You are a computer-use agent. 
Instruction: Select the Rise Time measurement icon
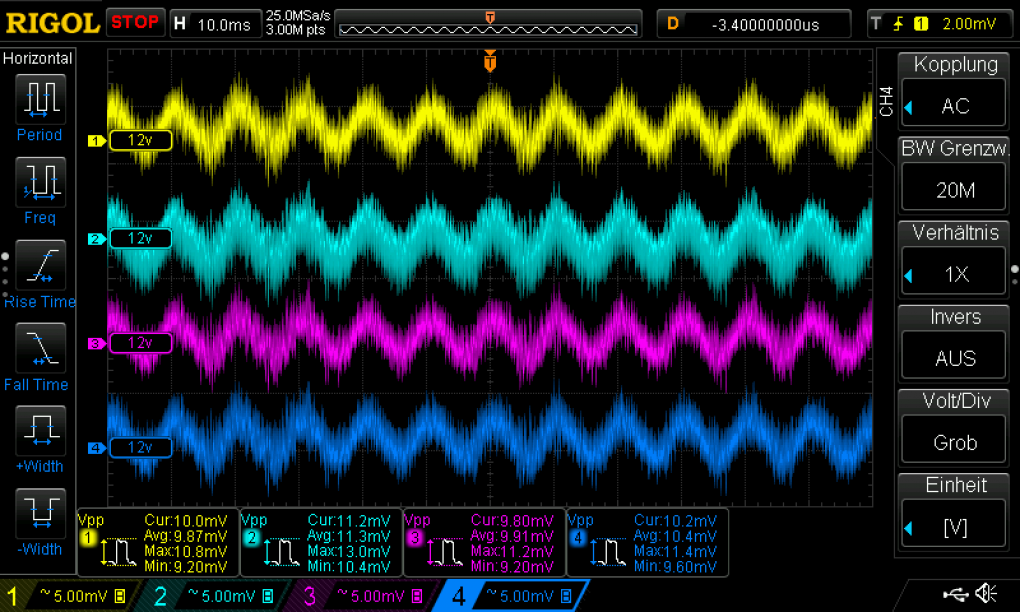tap(40, 265)
